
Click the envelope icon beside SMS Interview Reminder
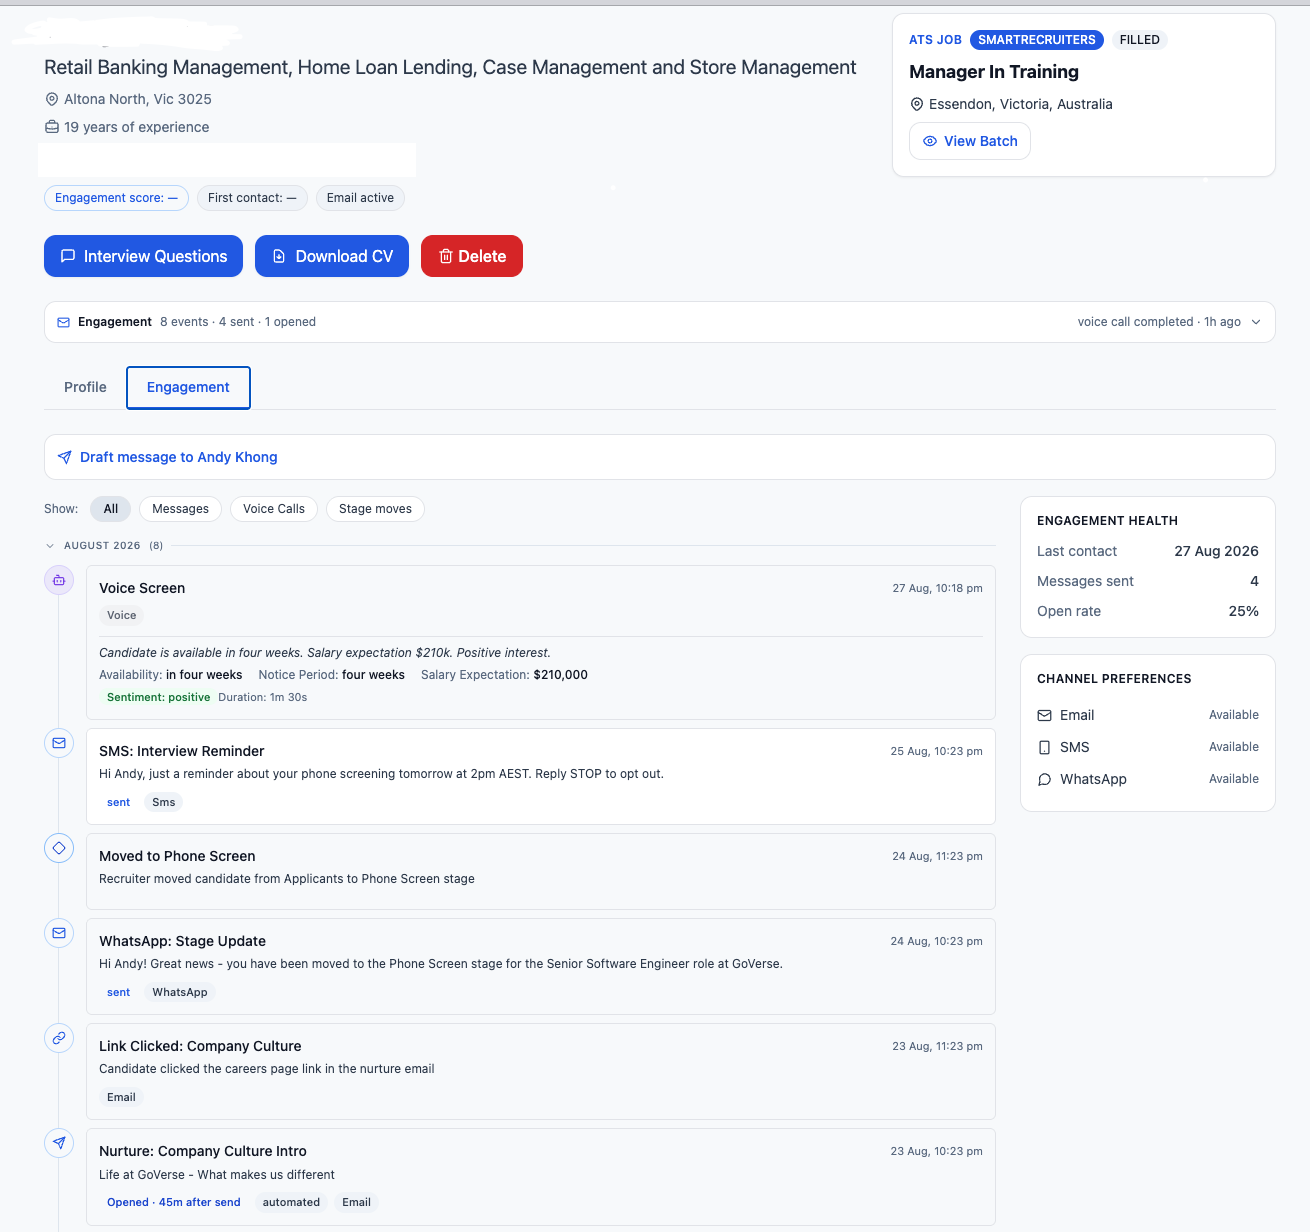tap(59, 743)
